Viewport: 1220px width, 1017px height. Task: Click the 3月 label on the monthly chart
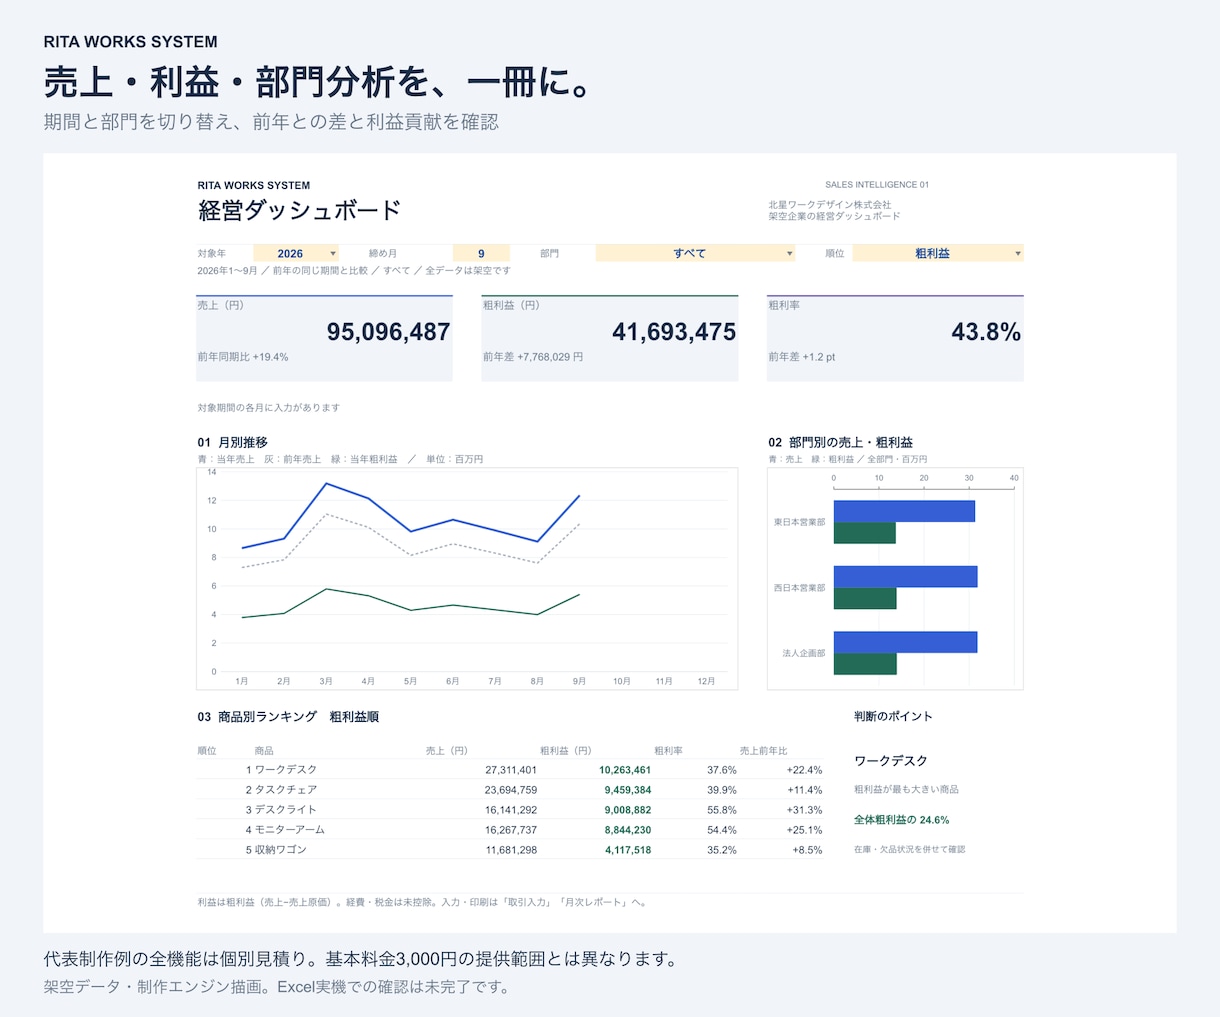point(326,681)
